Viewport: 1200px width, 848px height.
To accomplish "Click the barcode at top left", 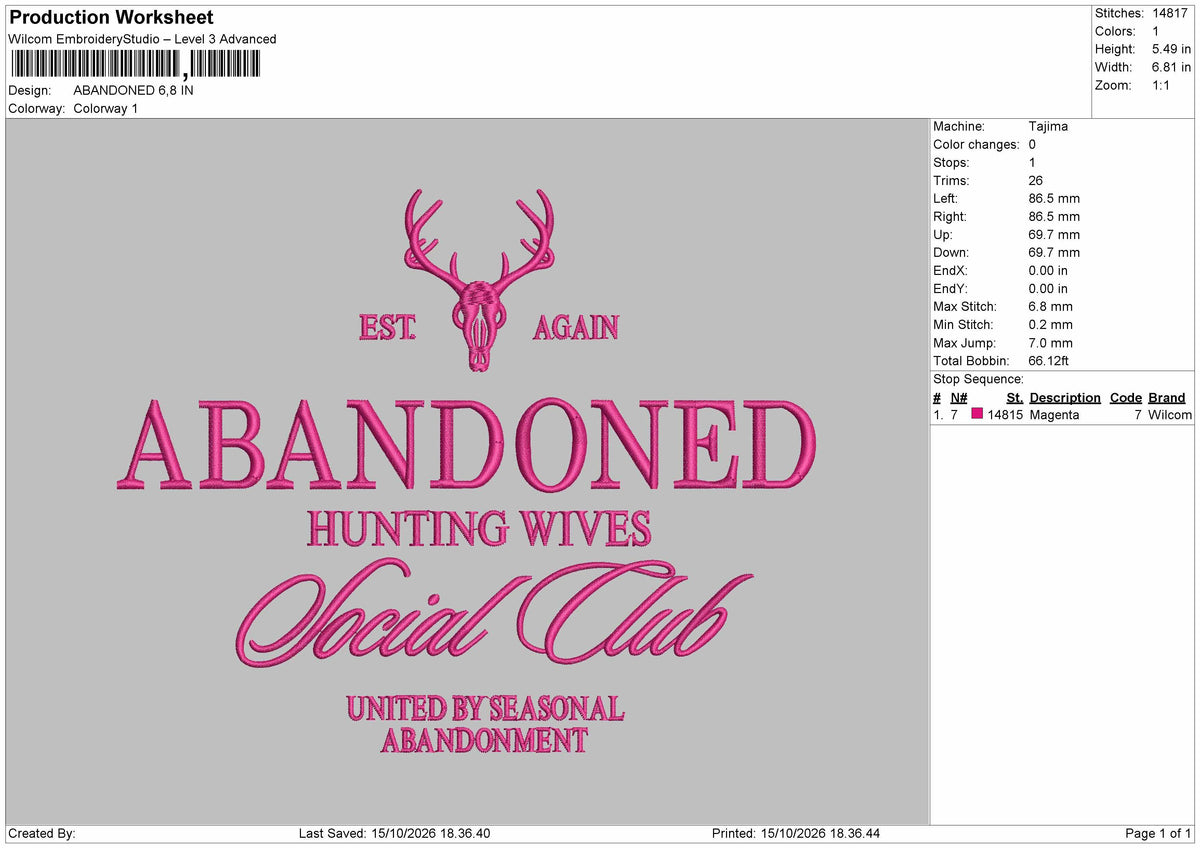I will 135,66.
